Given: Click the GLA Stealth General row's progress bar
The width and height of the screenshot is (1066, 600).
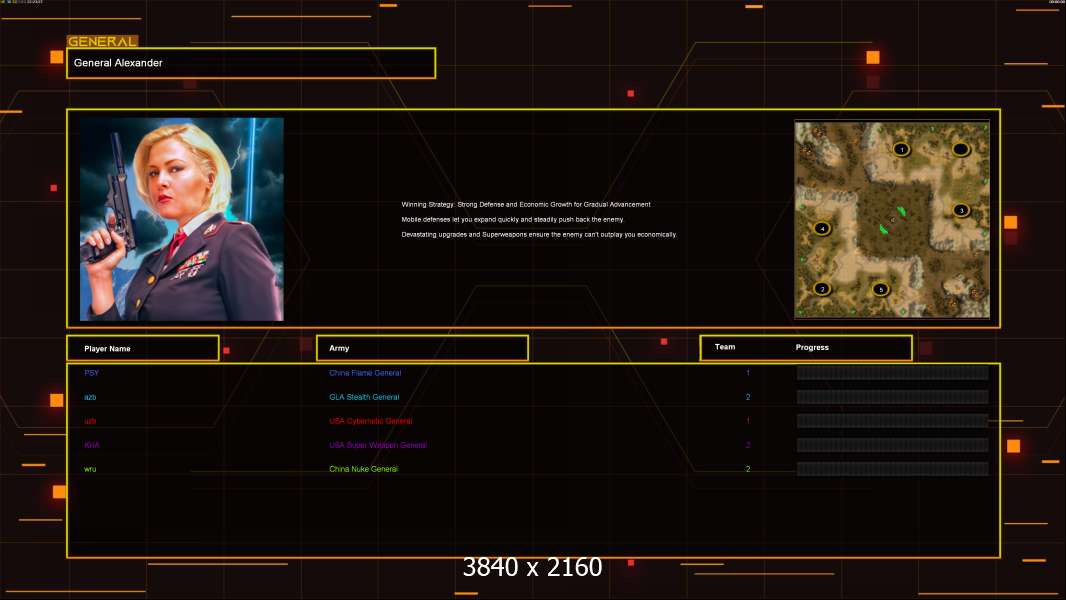Looking at the screenshot, I should [x=893, y=397].
